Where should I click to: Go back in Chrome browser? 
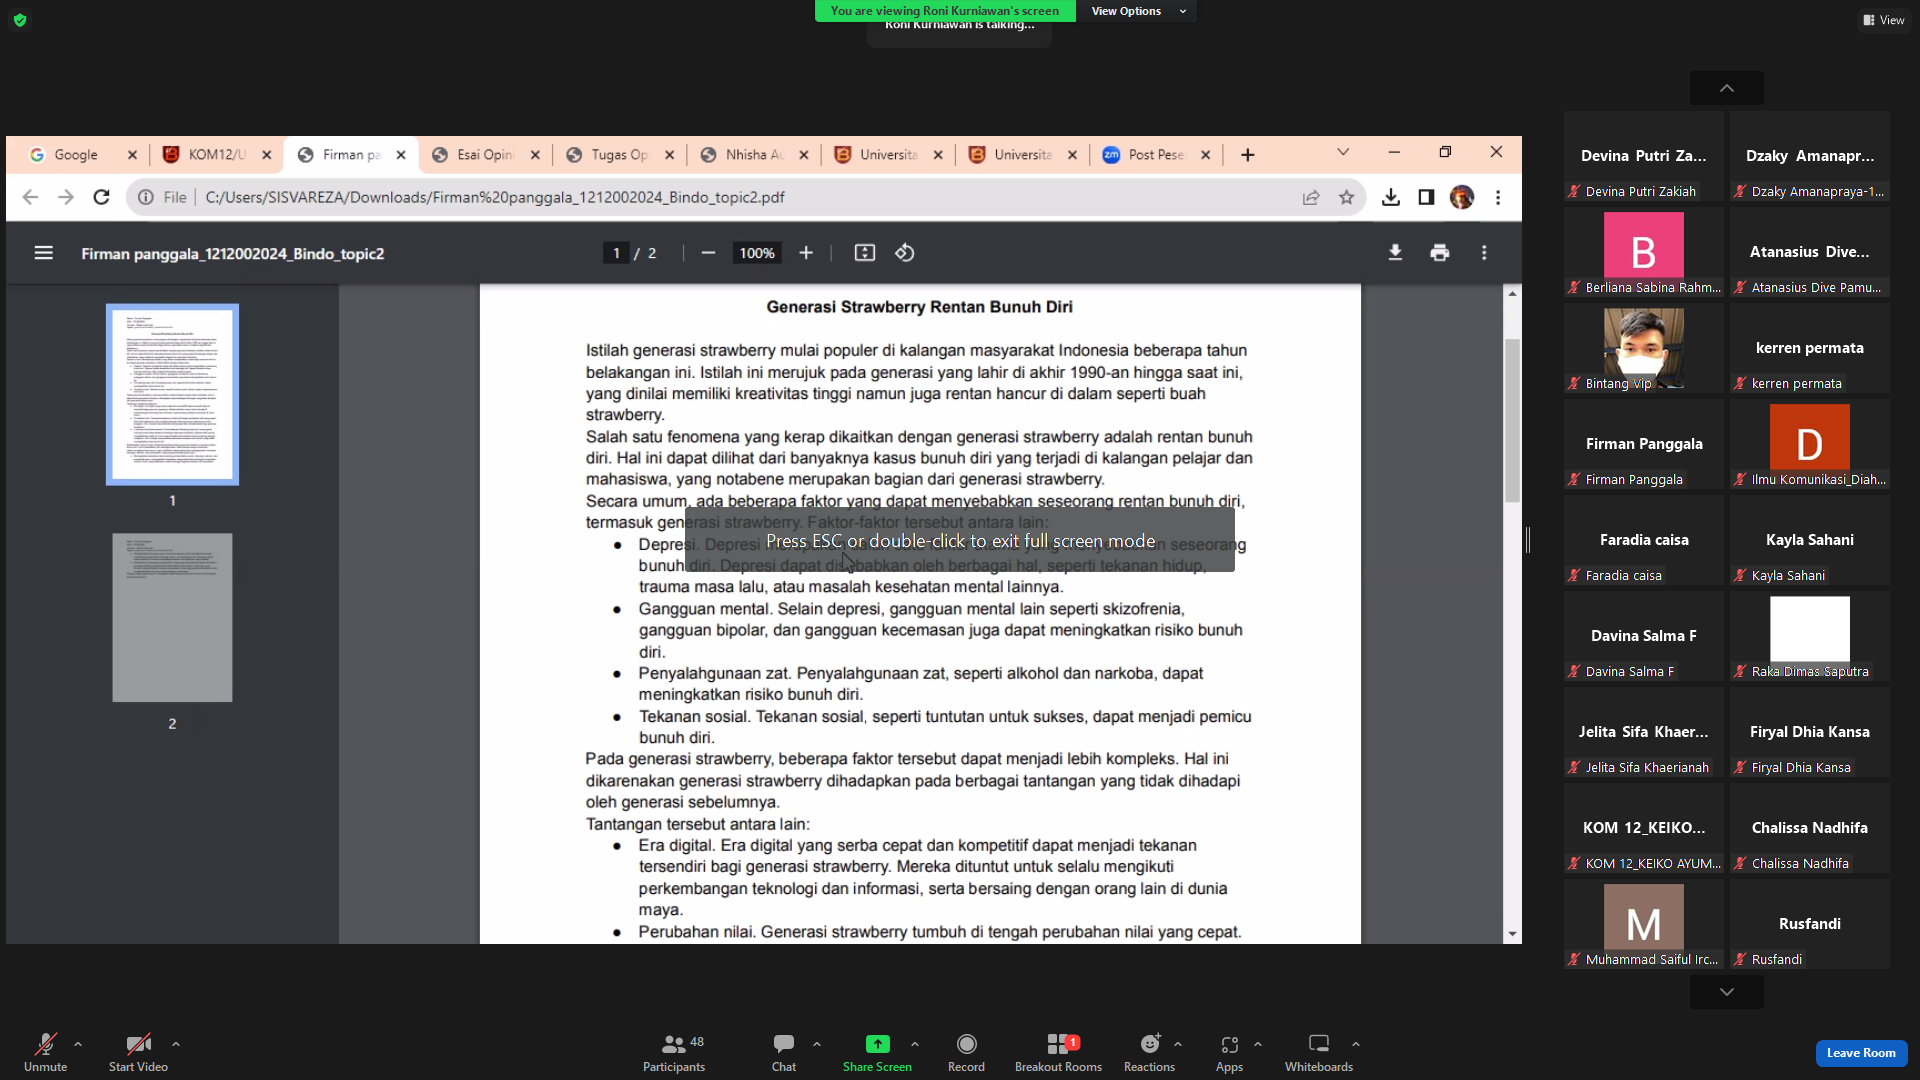[x=30, y=197]
